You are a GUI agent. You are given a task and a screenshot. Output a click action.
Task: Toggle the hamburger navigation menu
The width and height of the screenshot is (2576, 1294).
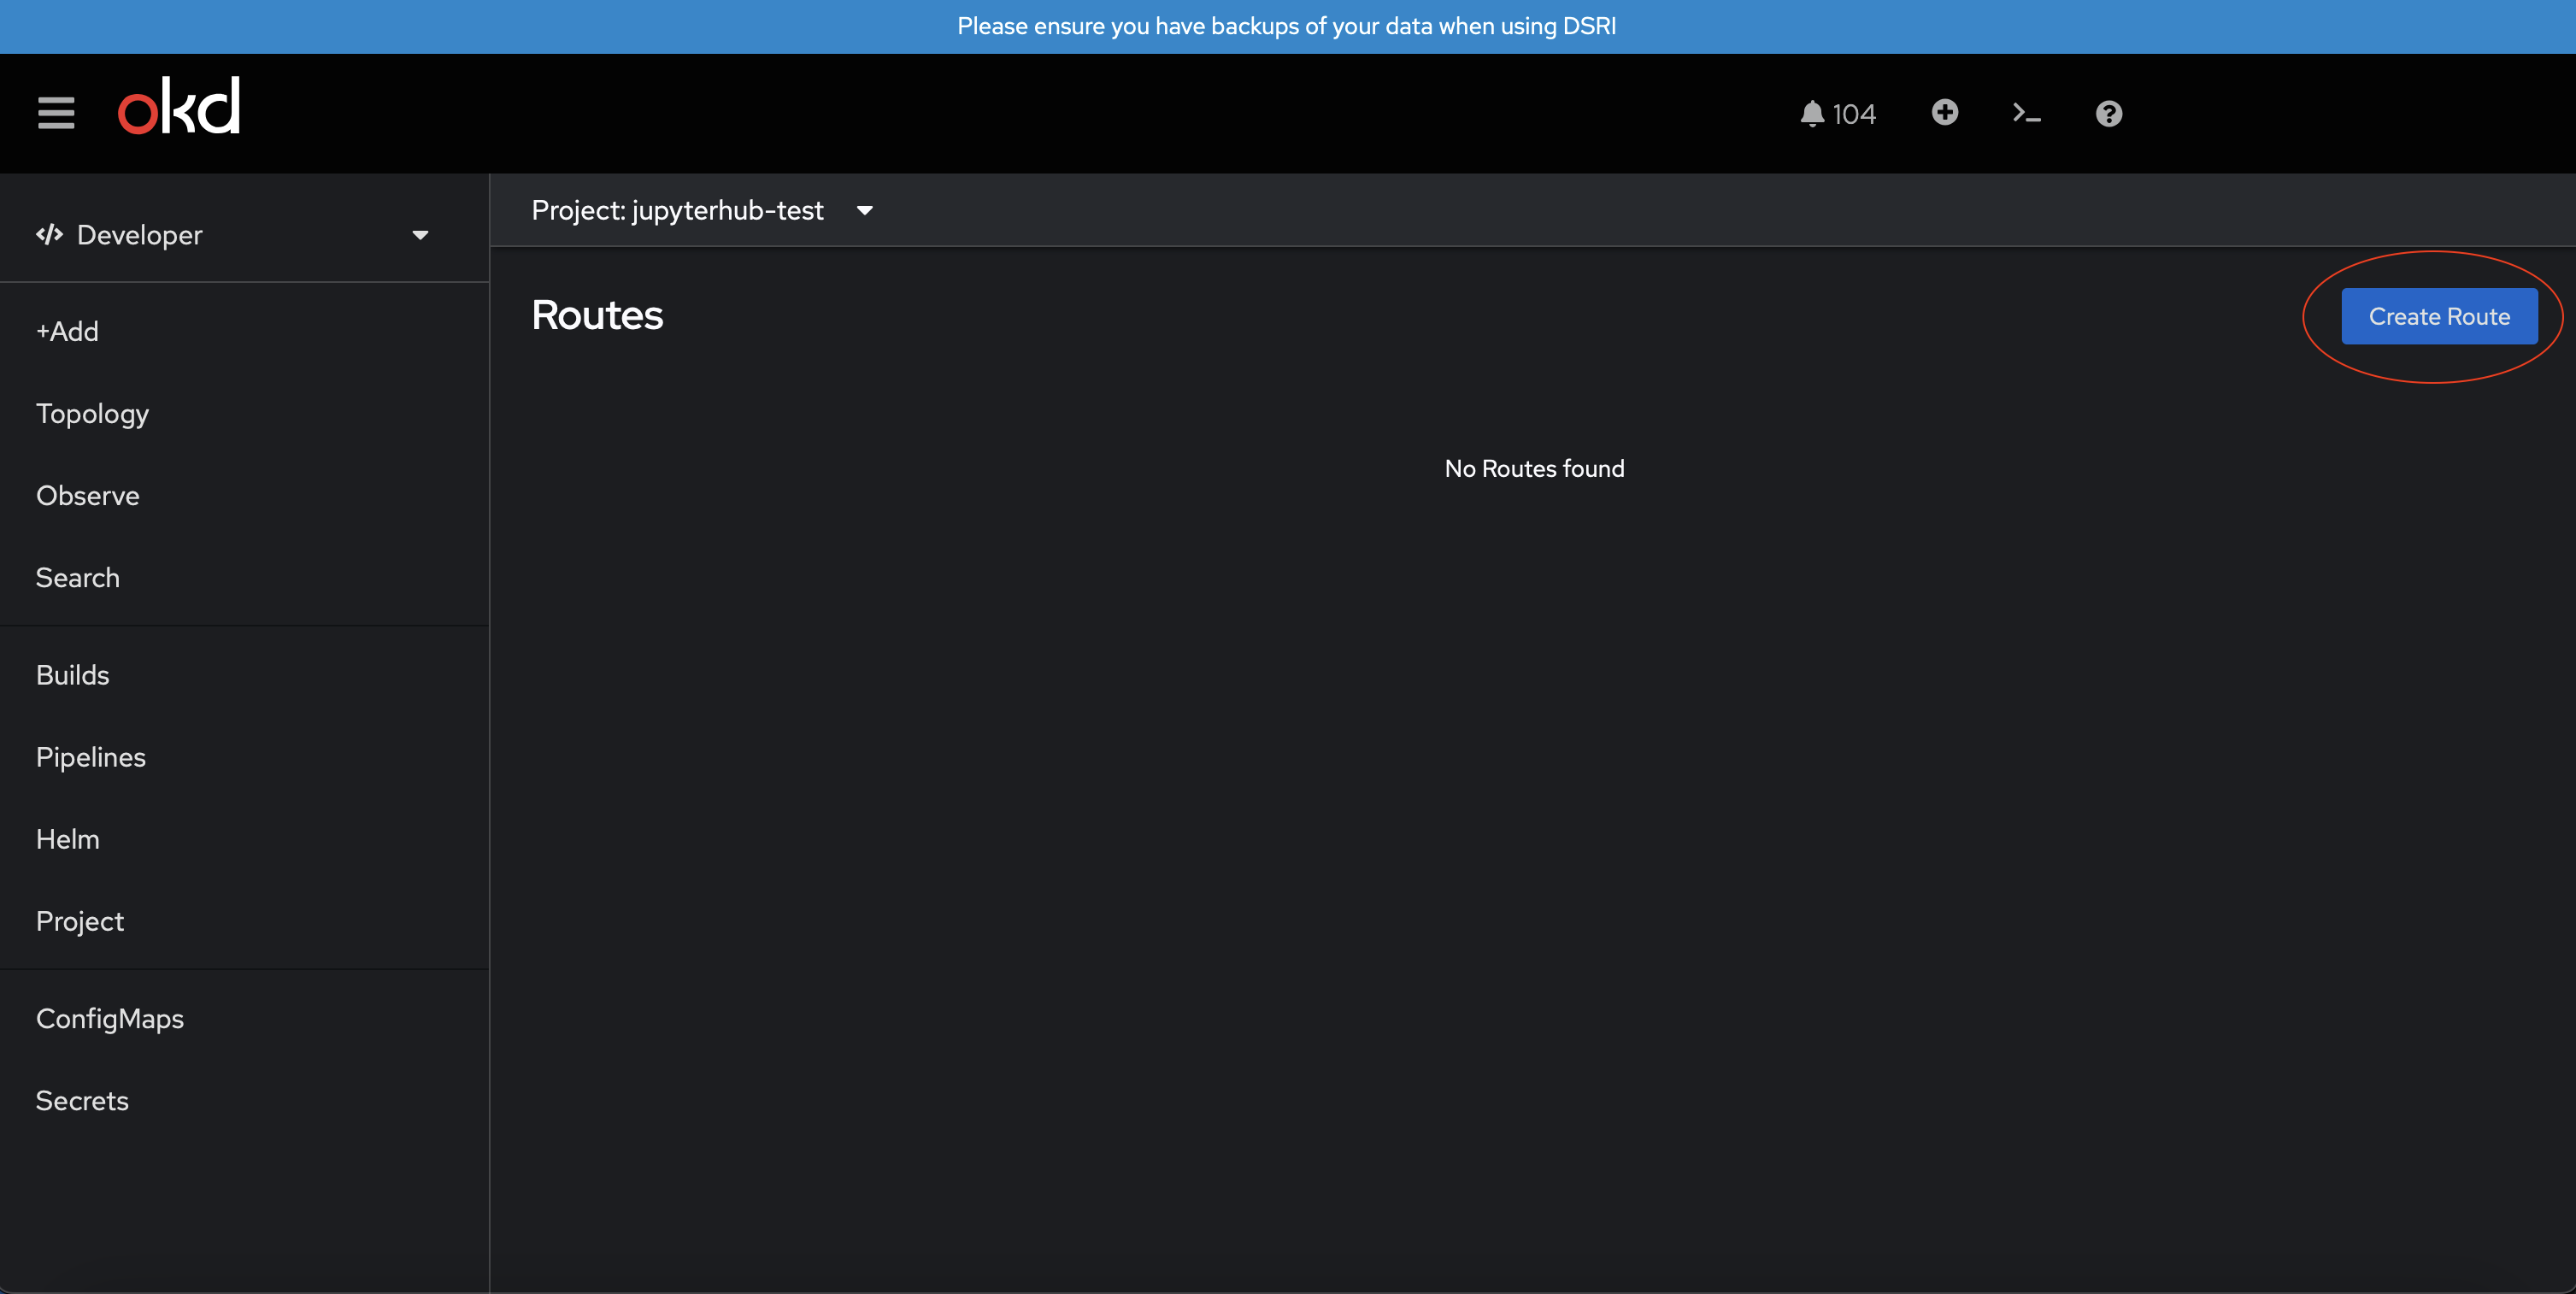[x=56, y=113]
